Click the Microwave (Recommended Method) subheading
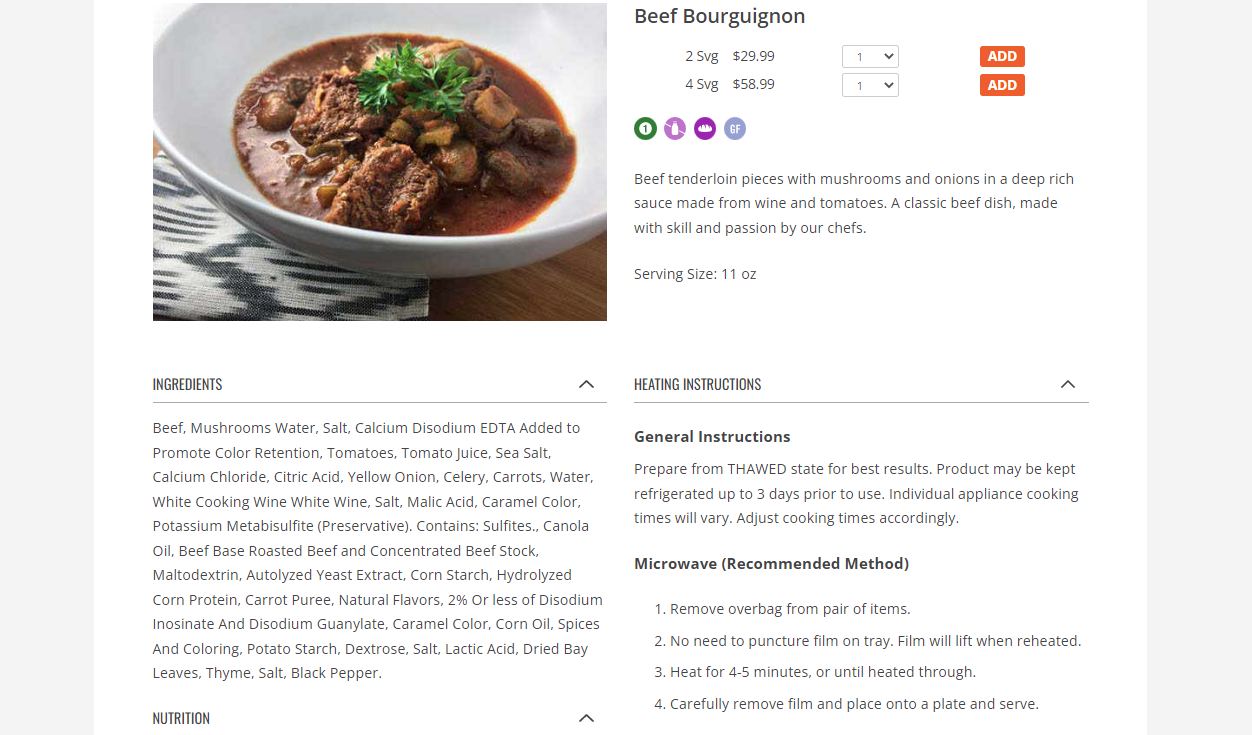 pyautogui.click(x=771, y=564)
